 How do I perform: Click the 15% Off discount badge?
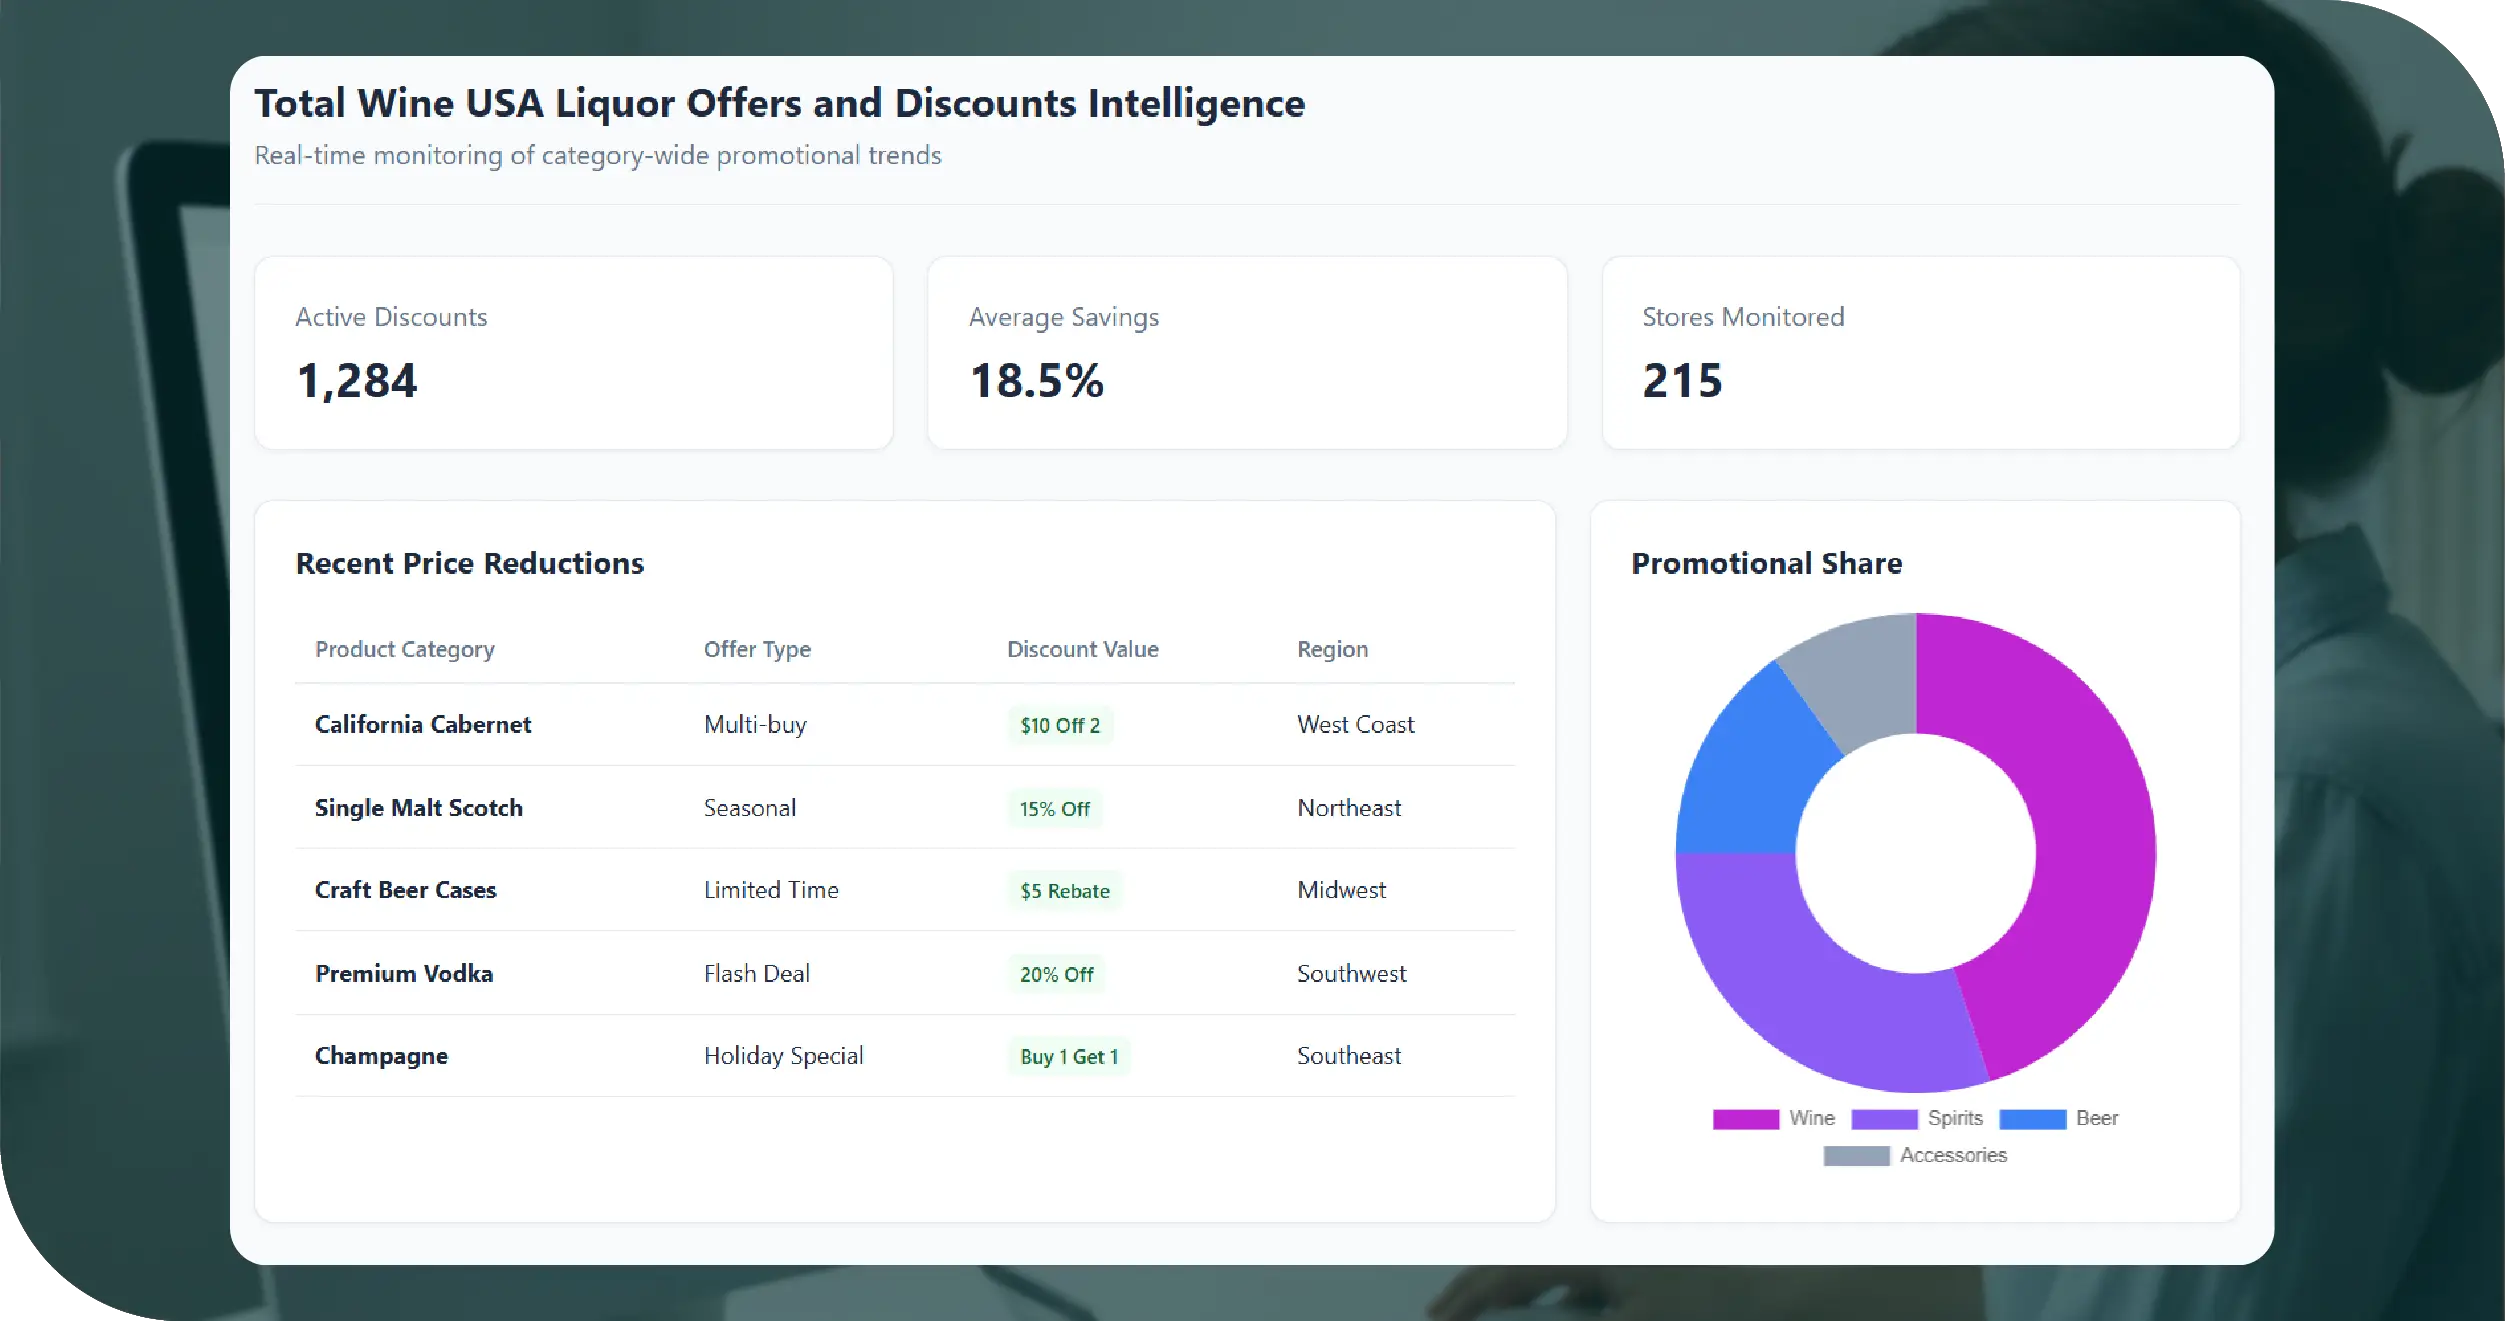pos(1054,809)
